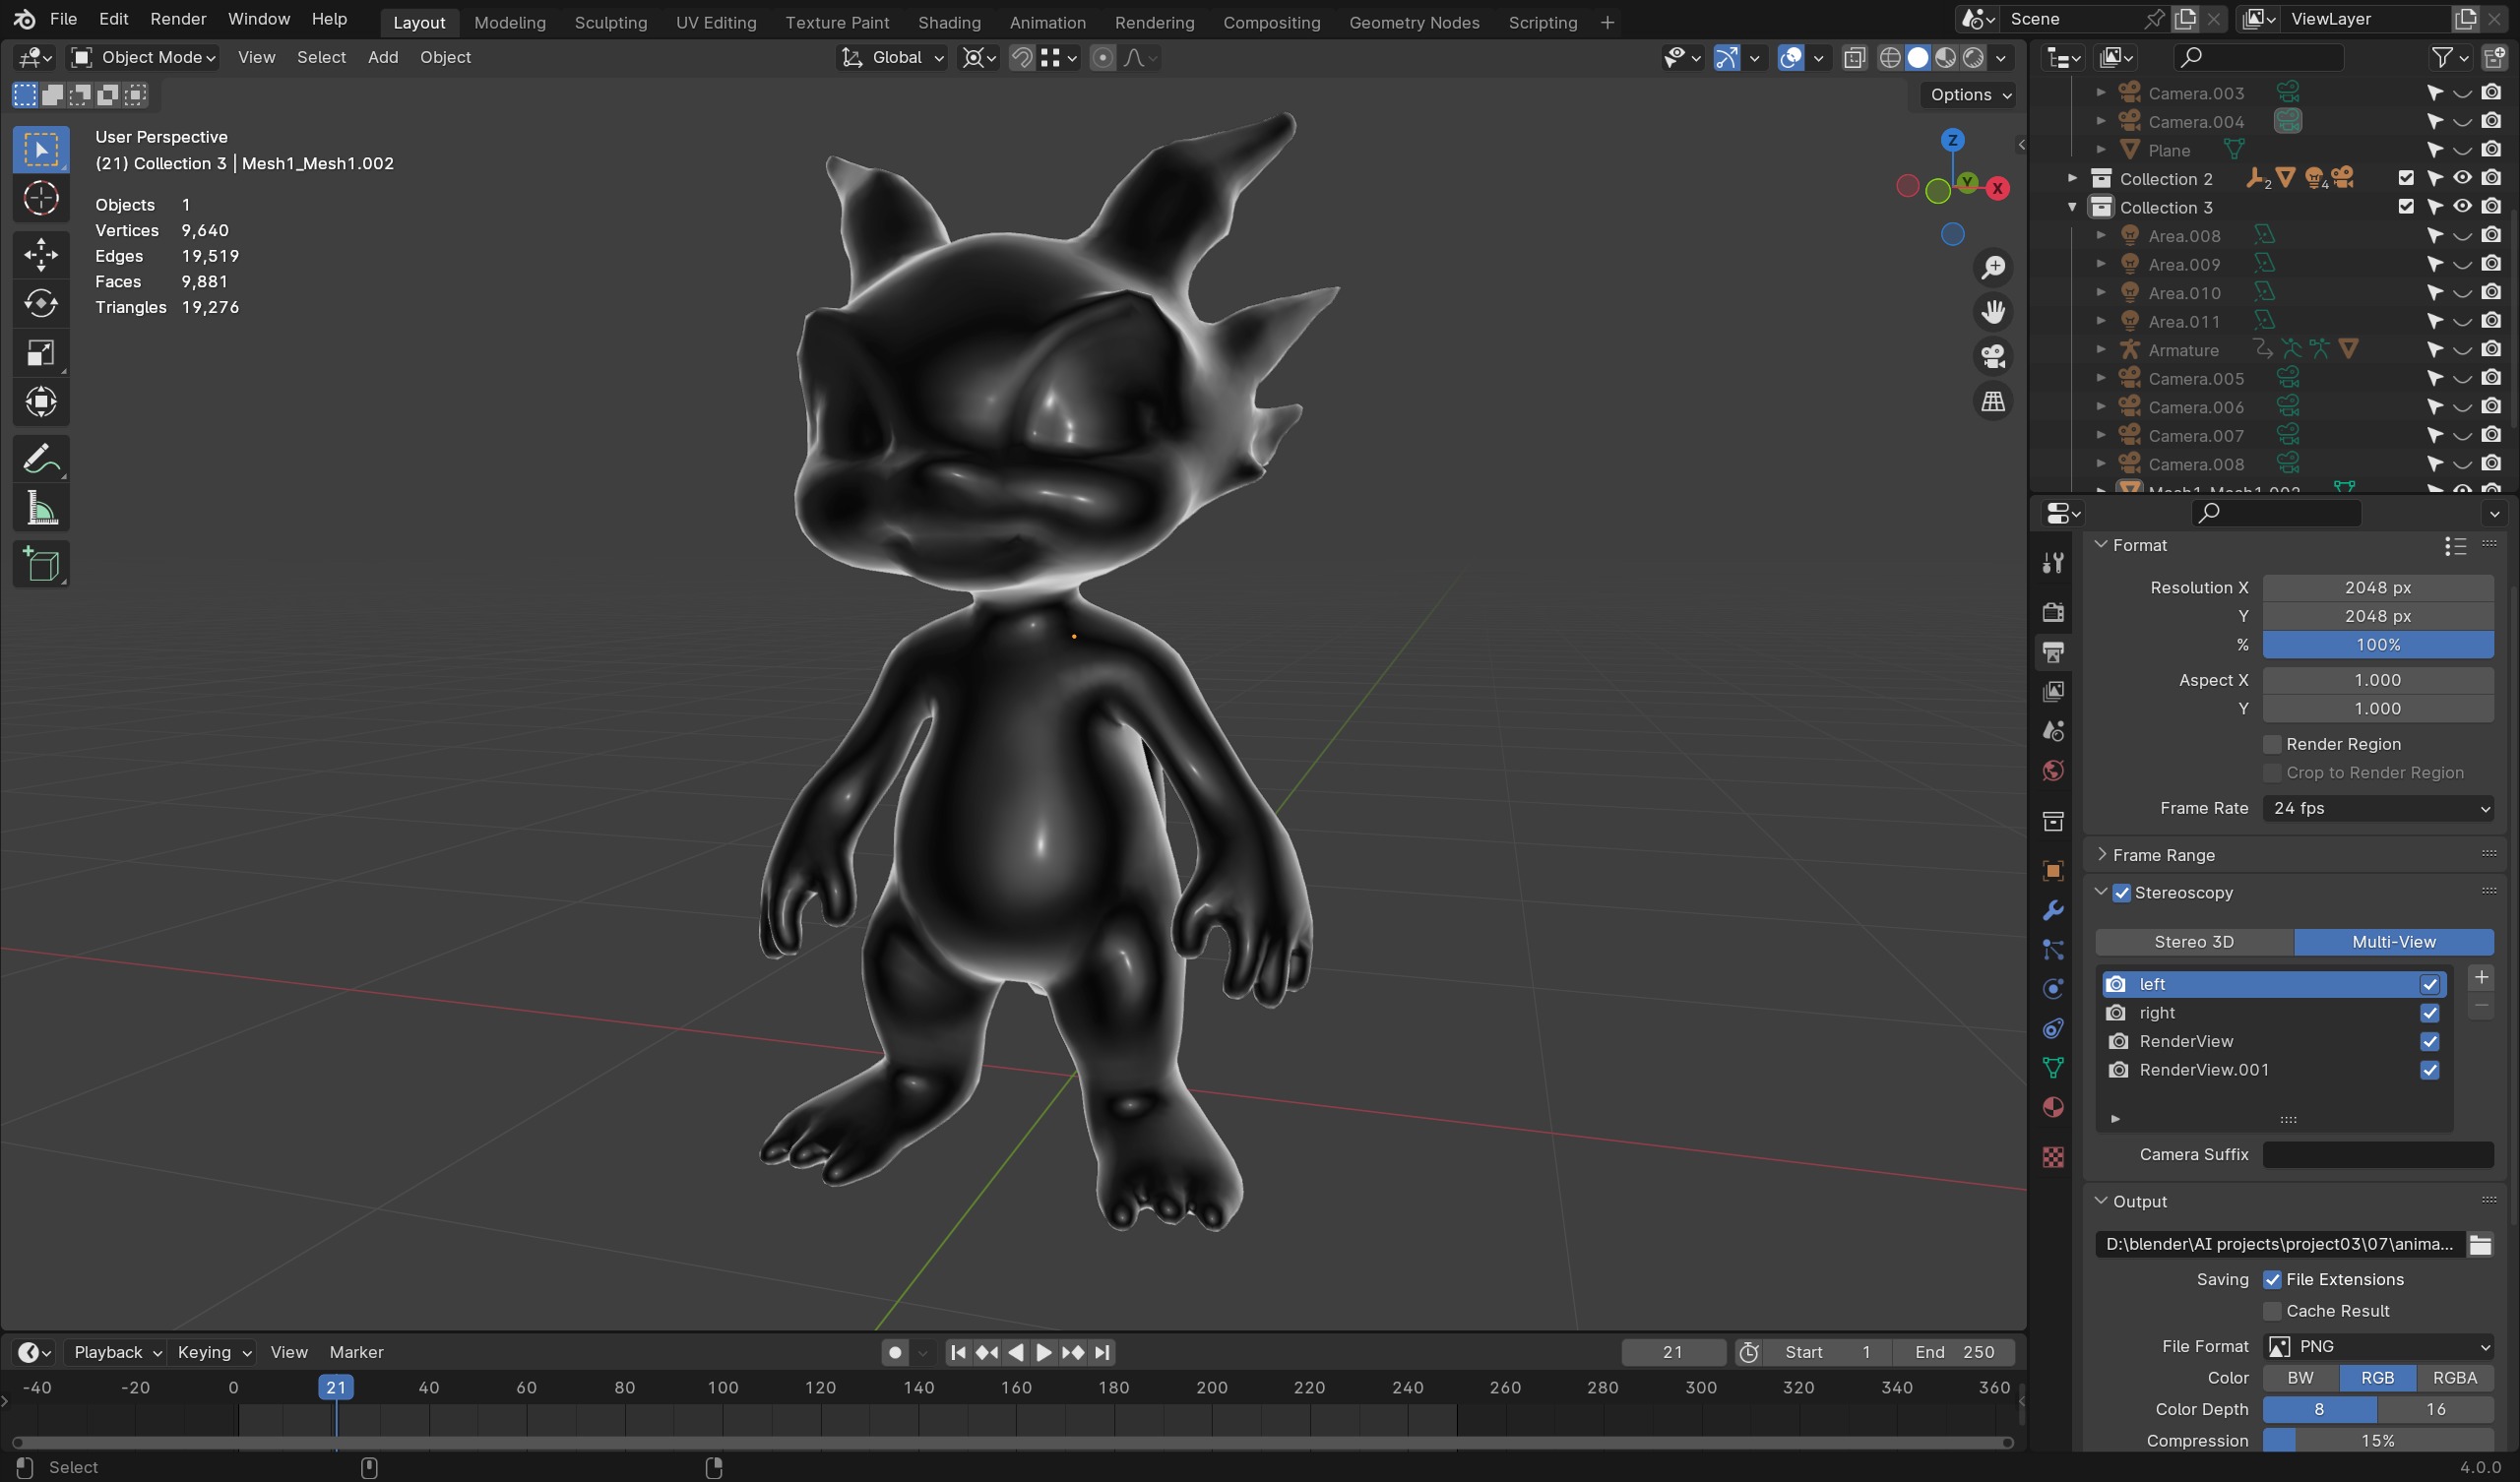2520x1482 pixels.
Task: Open the File menu
Action: click(63, 19)
